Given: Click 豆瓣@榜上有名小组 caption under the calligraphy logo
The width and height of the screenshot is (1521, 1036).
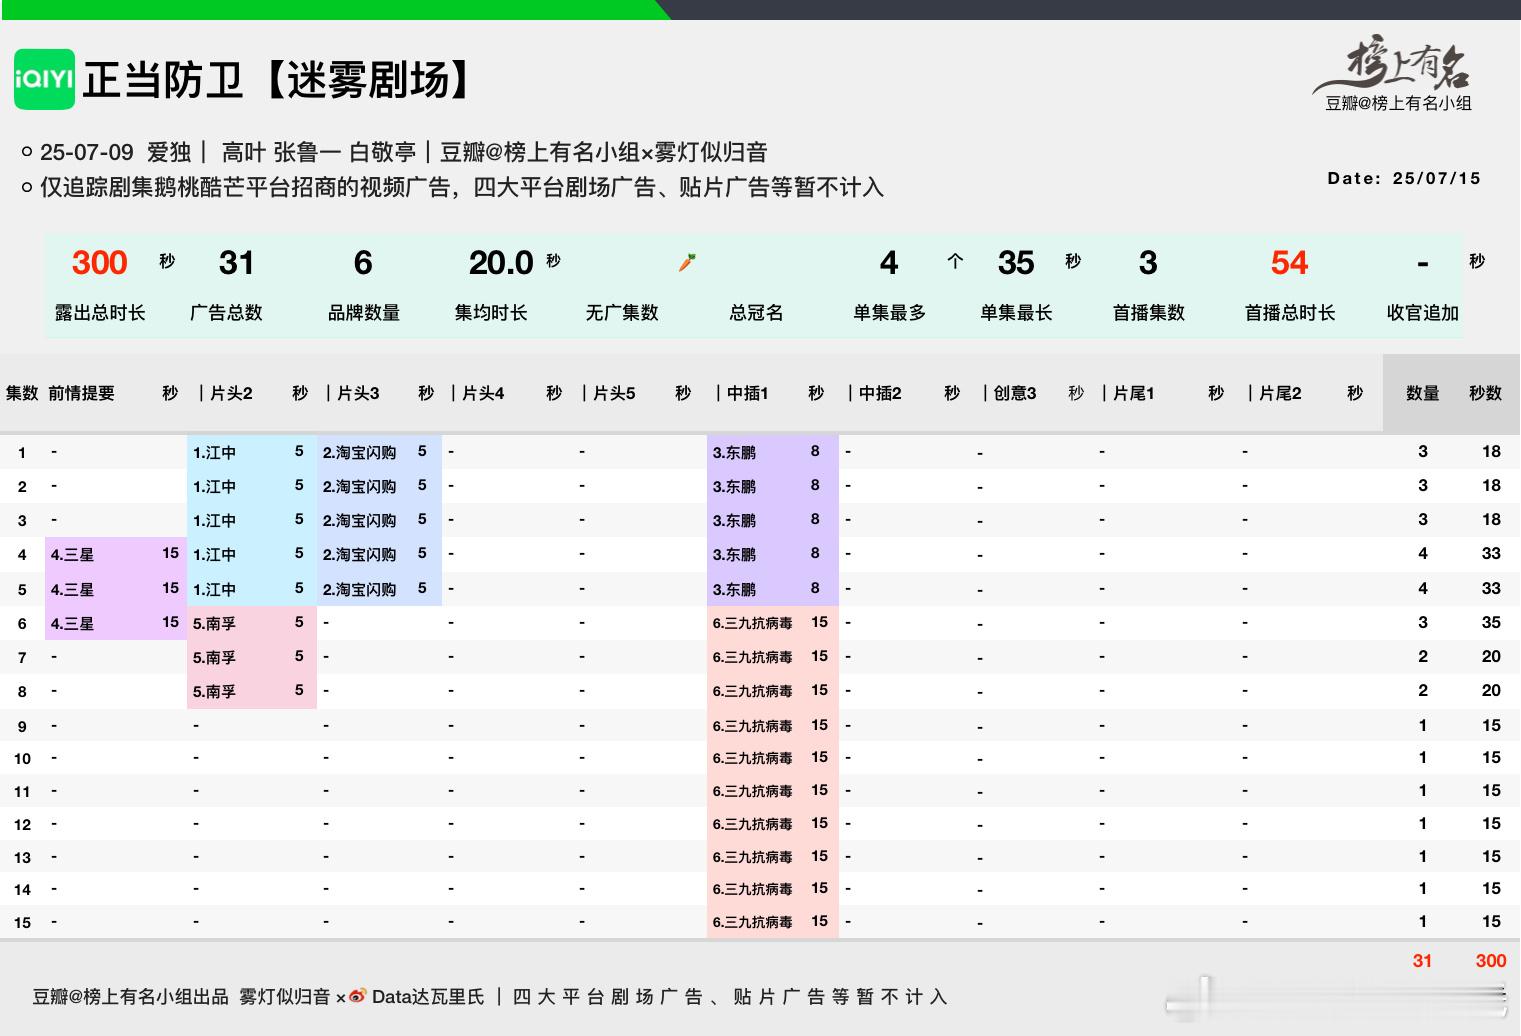Looking at the screenshot, I should 1398,103.
